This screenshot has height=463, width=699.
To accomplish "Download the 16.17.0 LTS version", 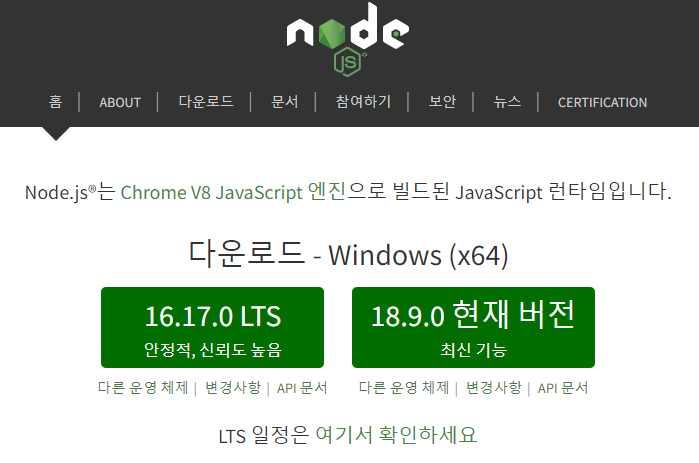I will pos(213,328).
